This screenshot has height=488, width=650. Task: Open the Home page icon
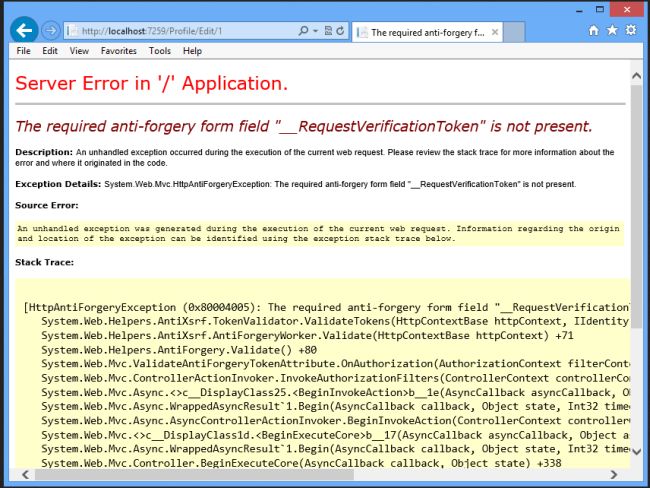tap(594, 30)
